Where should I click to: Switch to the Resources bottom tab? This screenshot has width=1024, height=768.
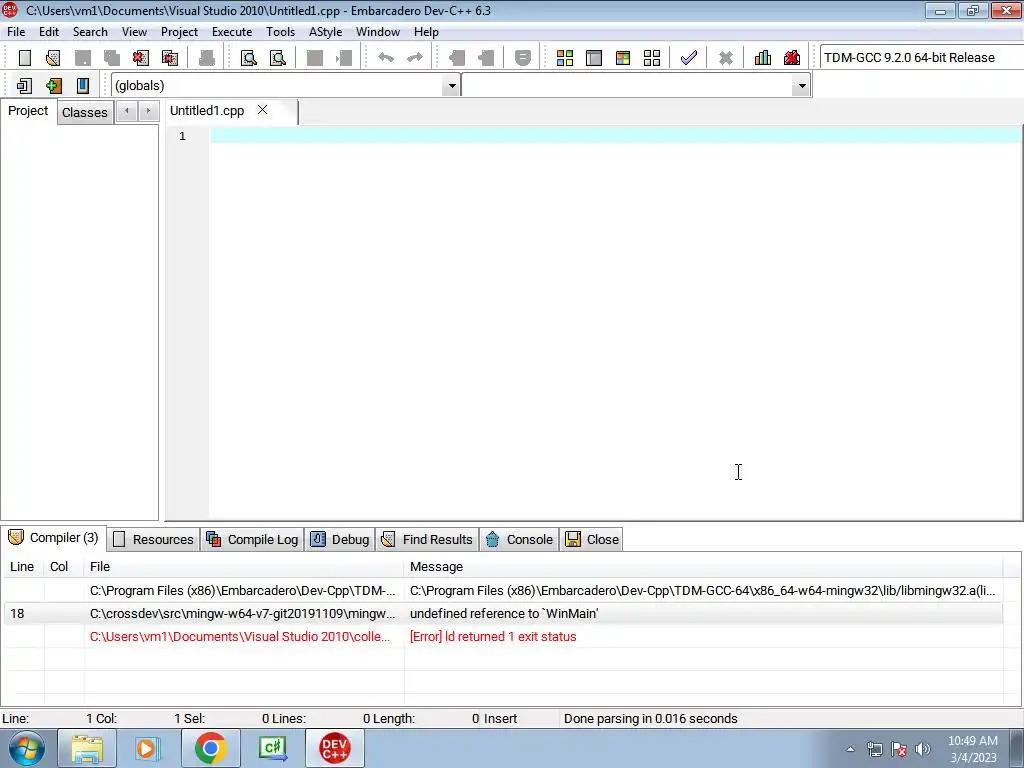coord(154,539)
